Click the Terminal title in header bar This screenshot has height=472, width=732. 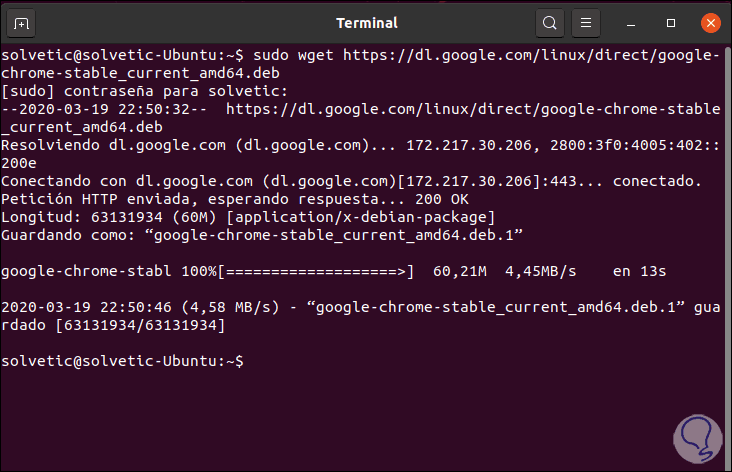366,22
